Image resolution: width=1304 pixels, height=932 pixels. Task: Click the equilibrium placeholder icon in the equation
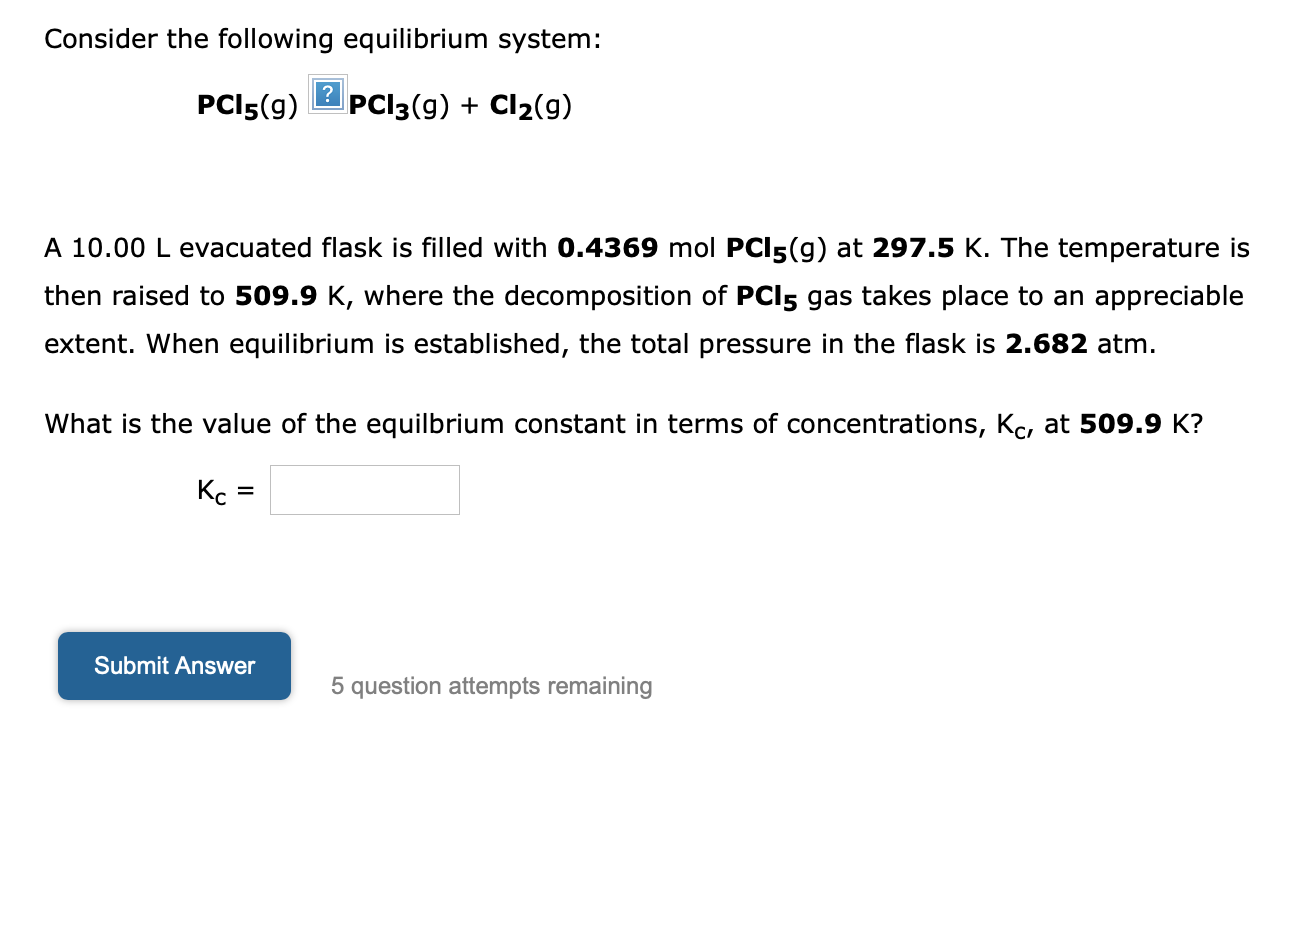(x=327, y=95)
